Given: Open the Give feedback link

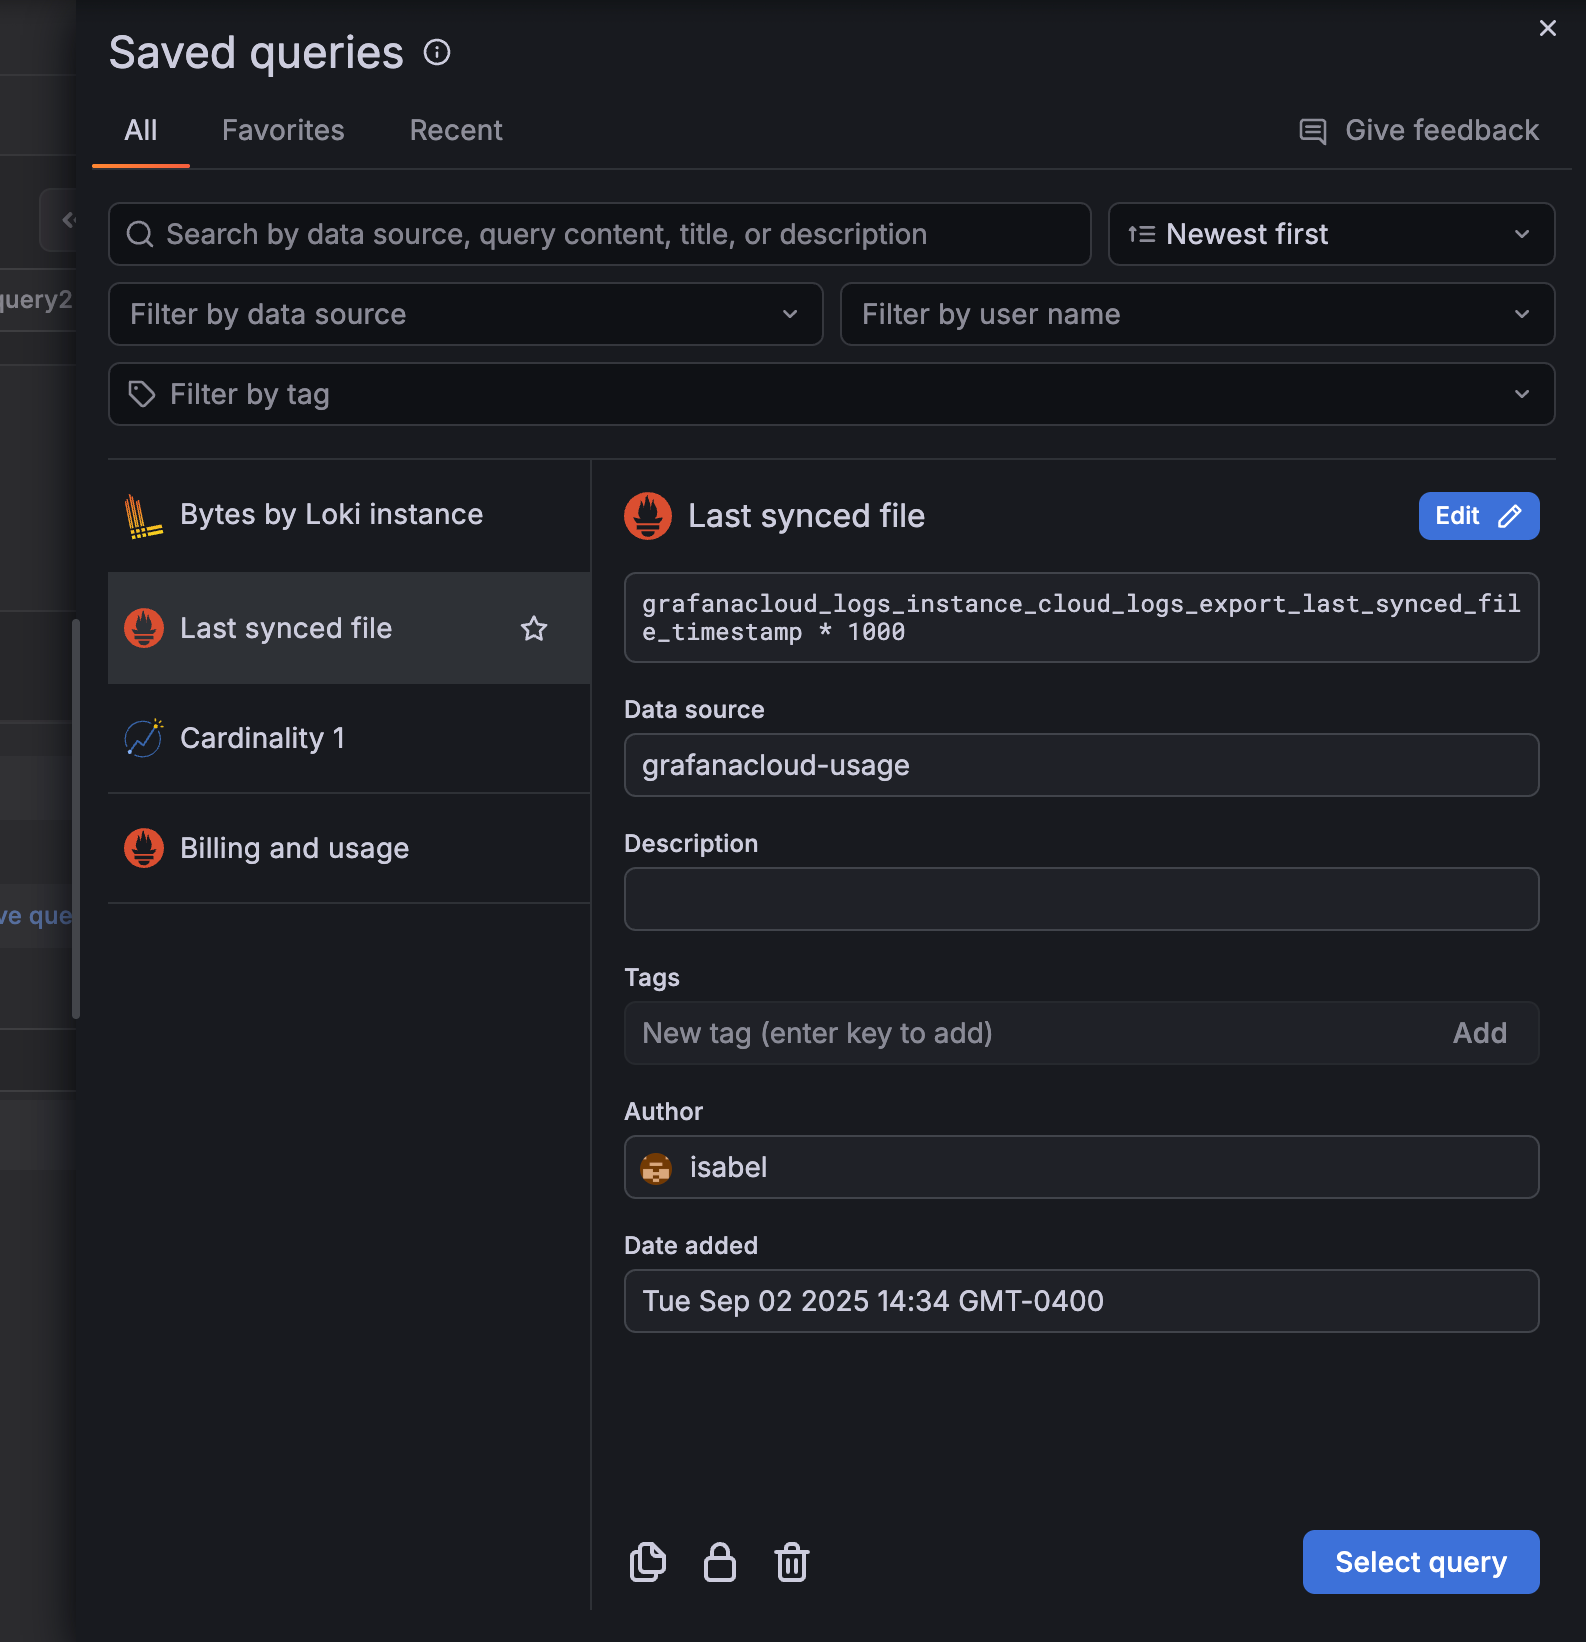Looking at the screenshot, I should coord(1418,130).
